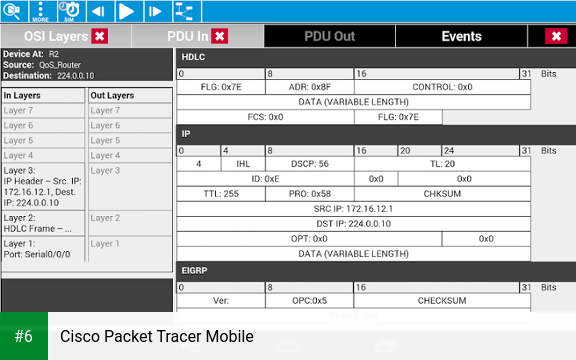Click the IHL field in IP header
This screenshot has height=360, width=576.
click(243, 164)
